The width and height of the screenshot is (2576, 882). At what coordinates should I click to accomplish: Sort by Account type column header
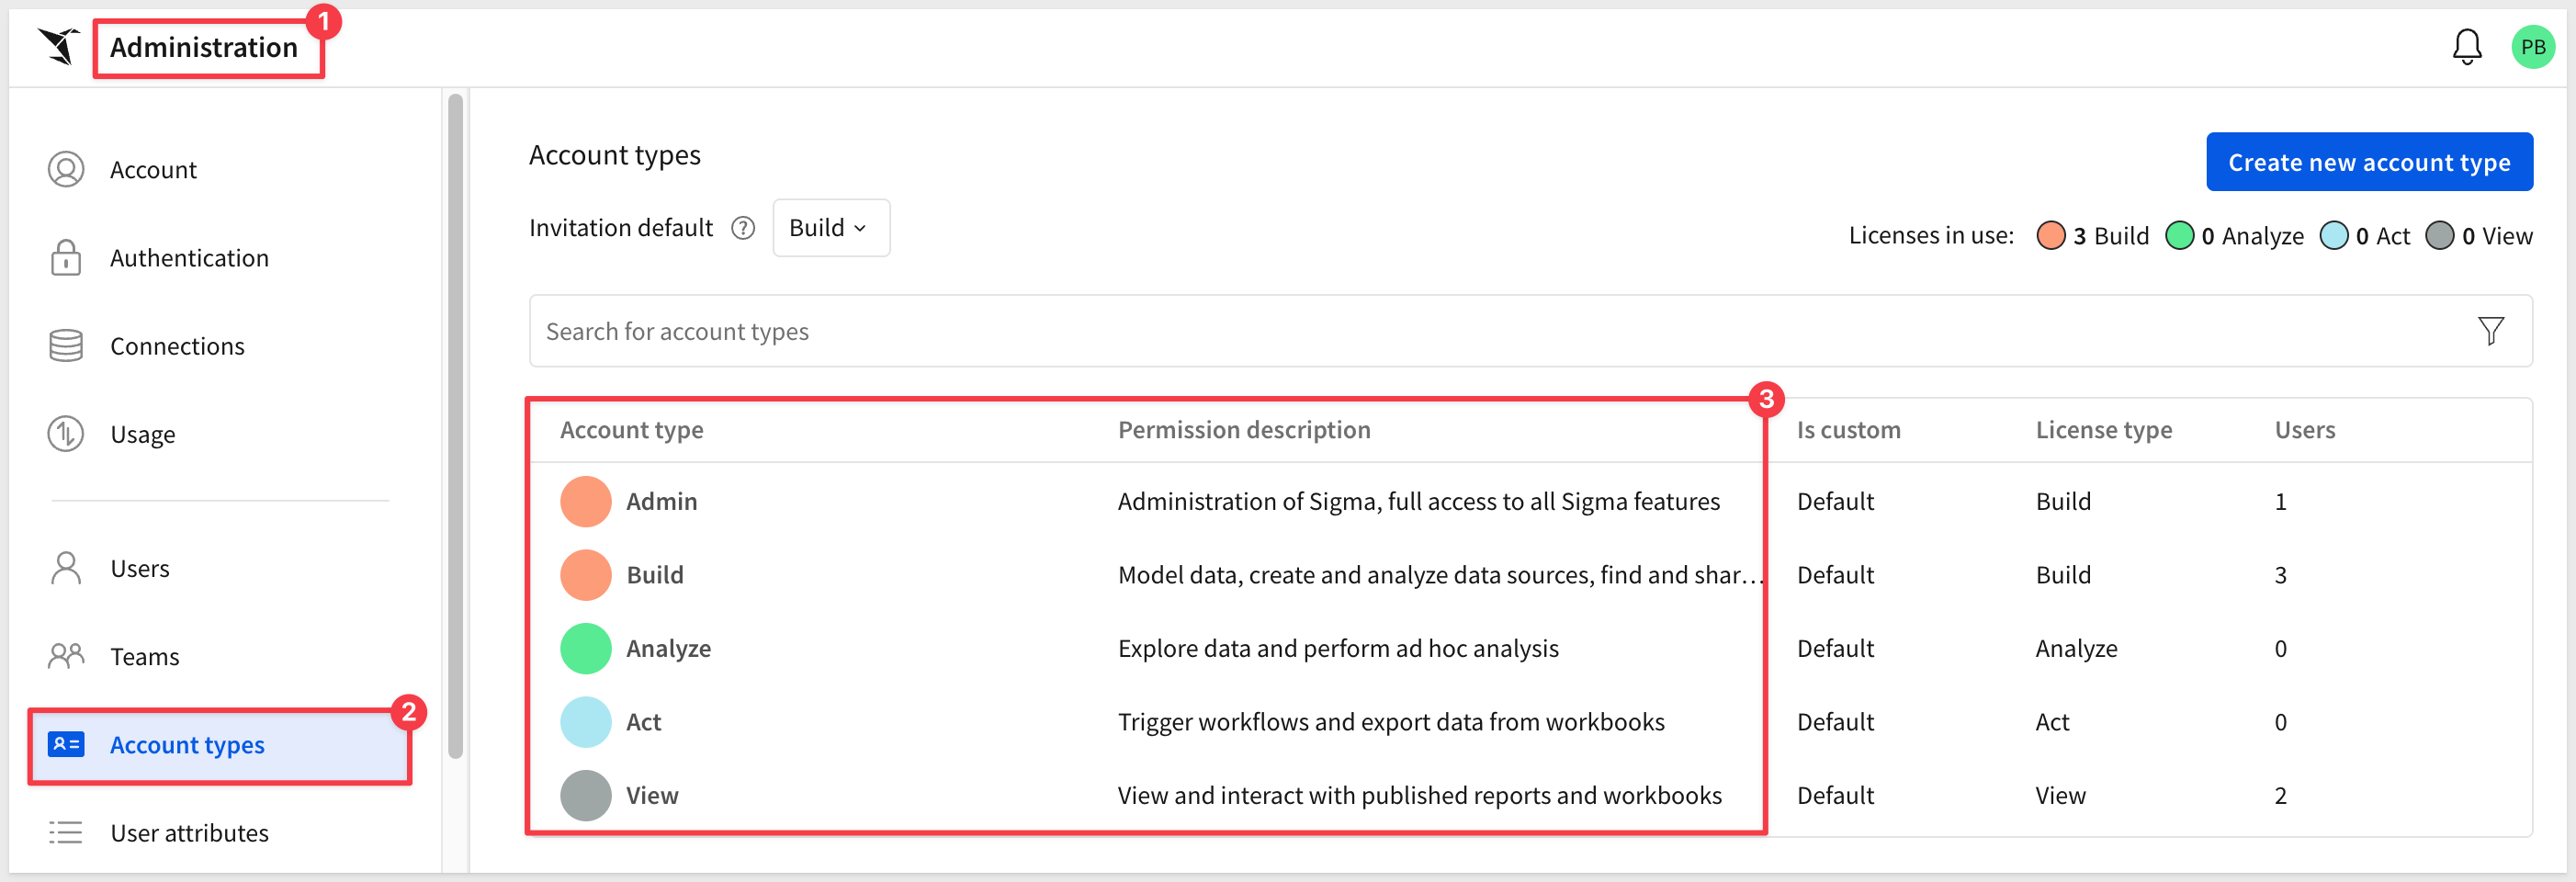(631, 430)
